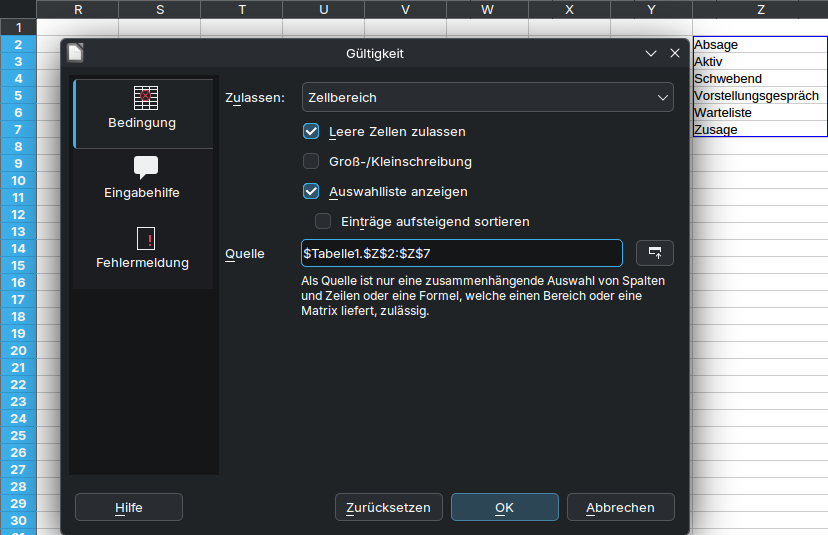
Task: Enable Groß-/Kleinschreibung checkbox
Action: coord(311,161)
